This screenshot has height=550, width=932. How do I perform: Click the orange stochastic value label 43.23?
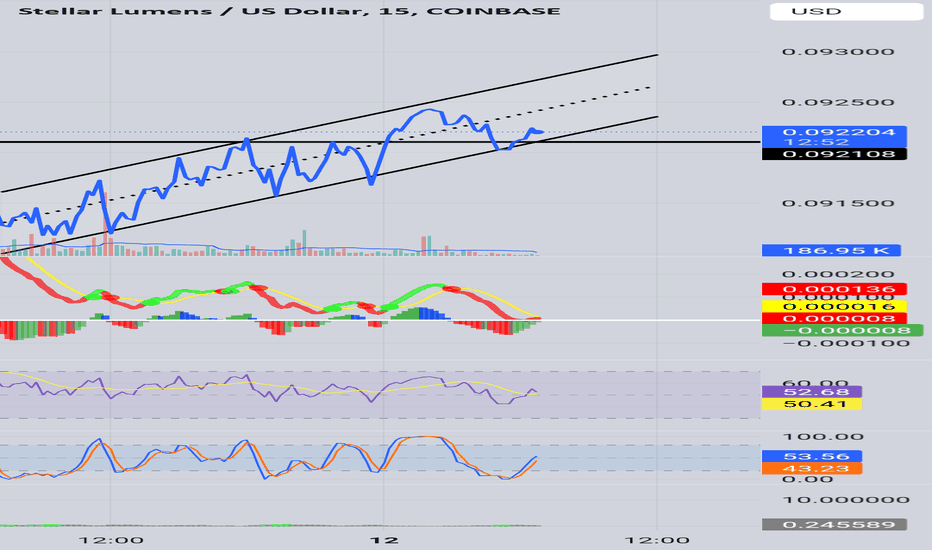(811, 469)
